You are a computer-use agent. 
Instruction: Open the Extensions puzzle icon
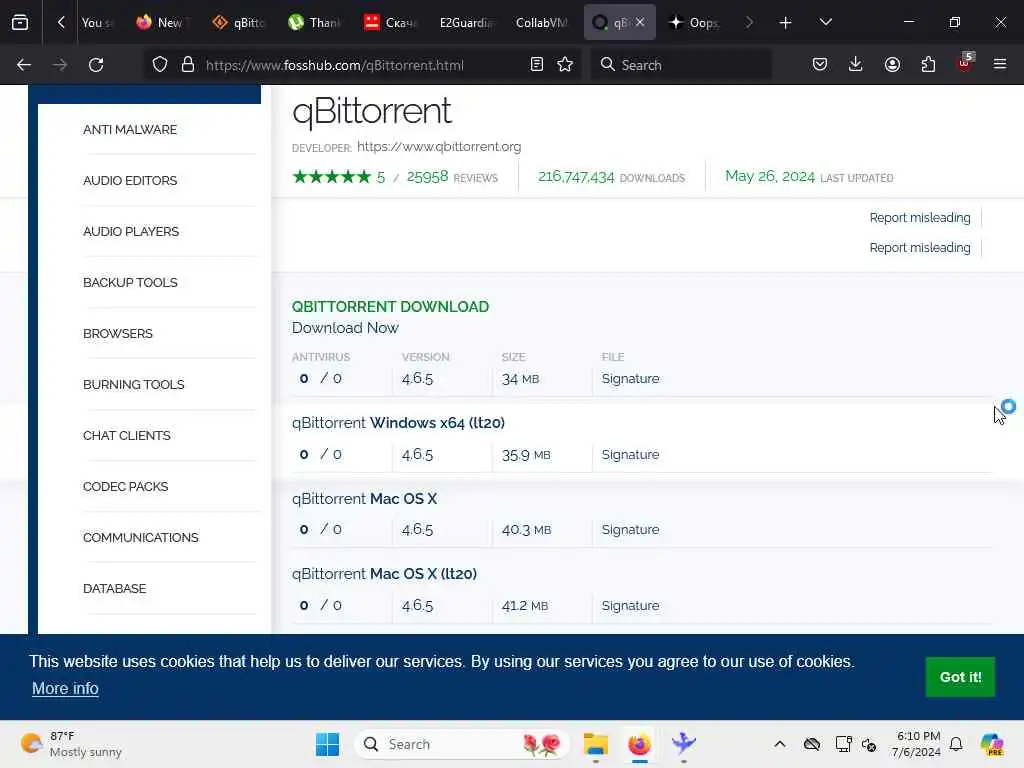pyautogui.click(x=928, y=65)
